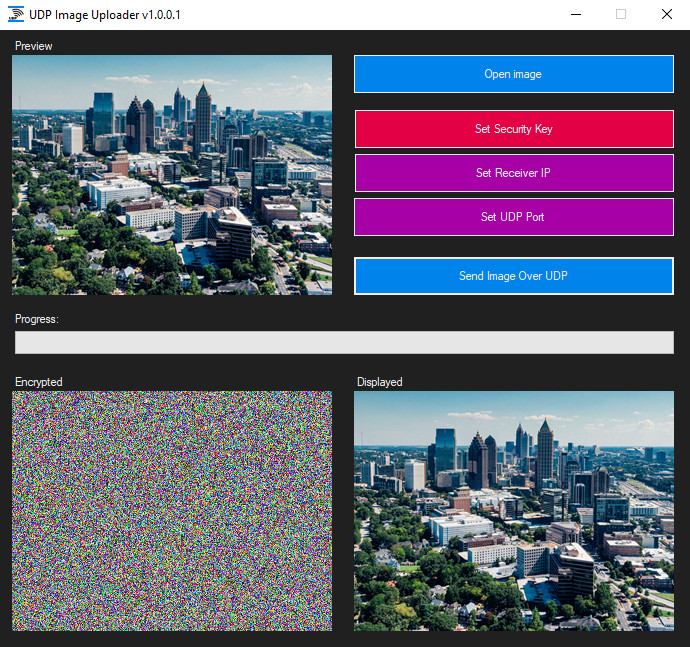Image resolution: width=690 pixels, height=647 pixels.
Task: Click the Set Security Key button
Action: 513,129
